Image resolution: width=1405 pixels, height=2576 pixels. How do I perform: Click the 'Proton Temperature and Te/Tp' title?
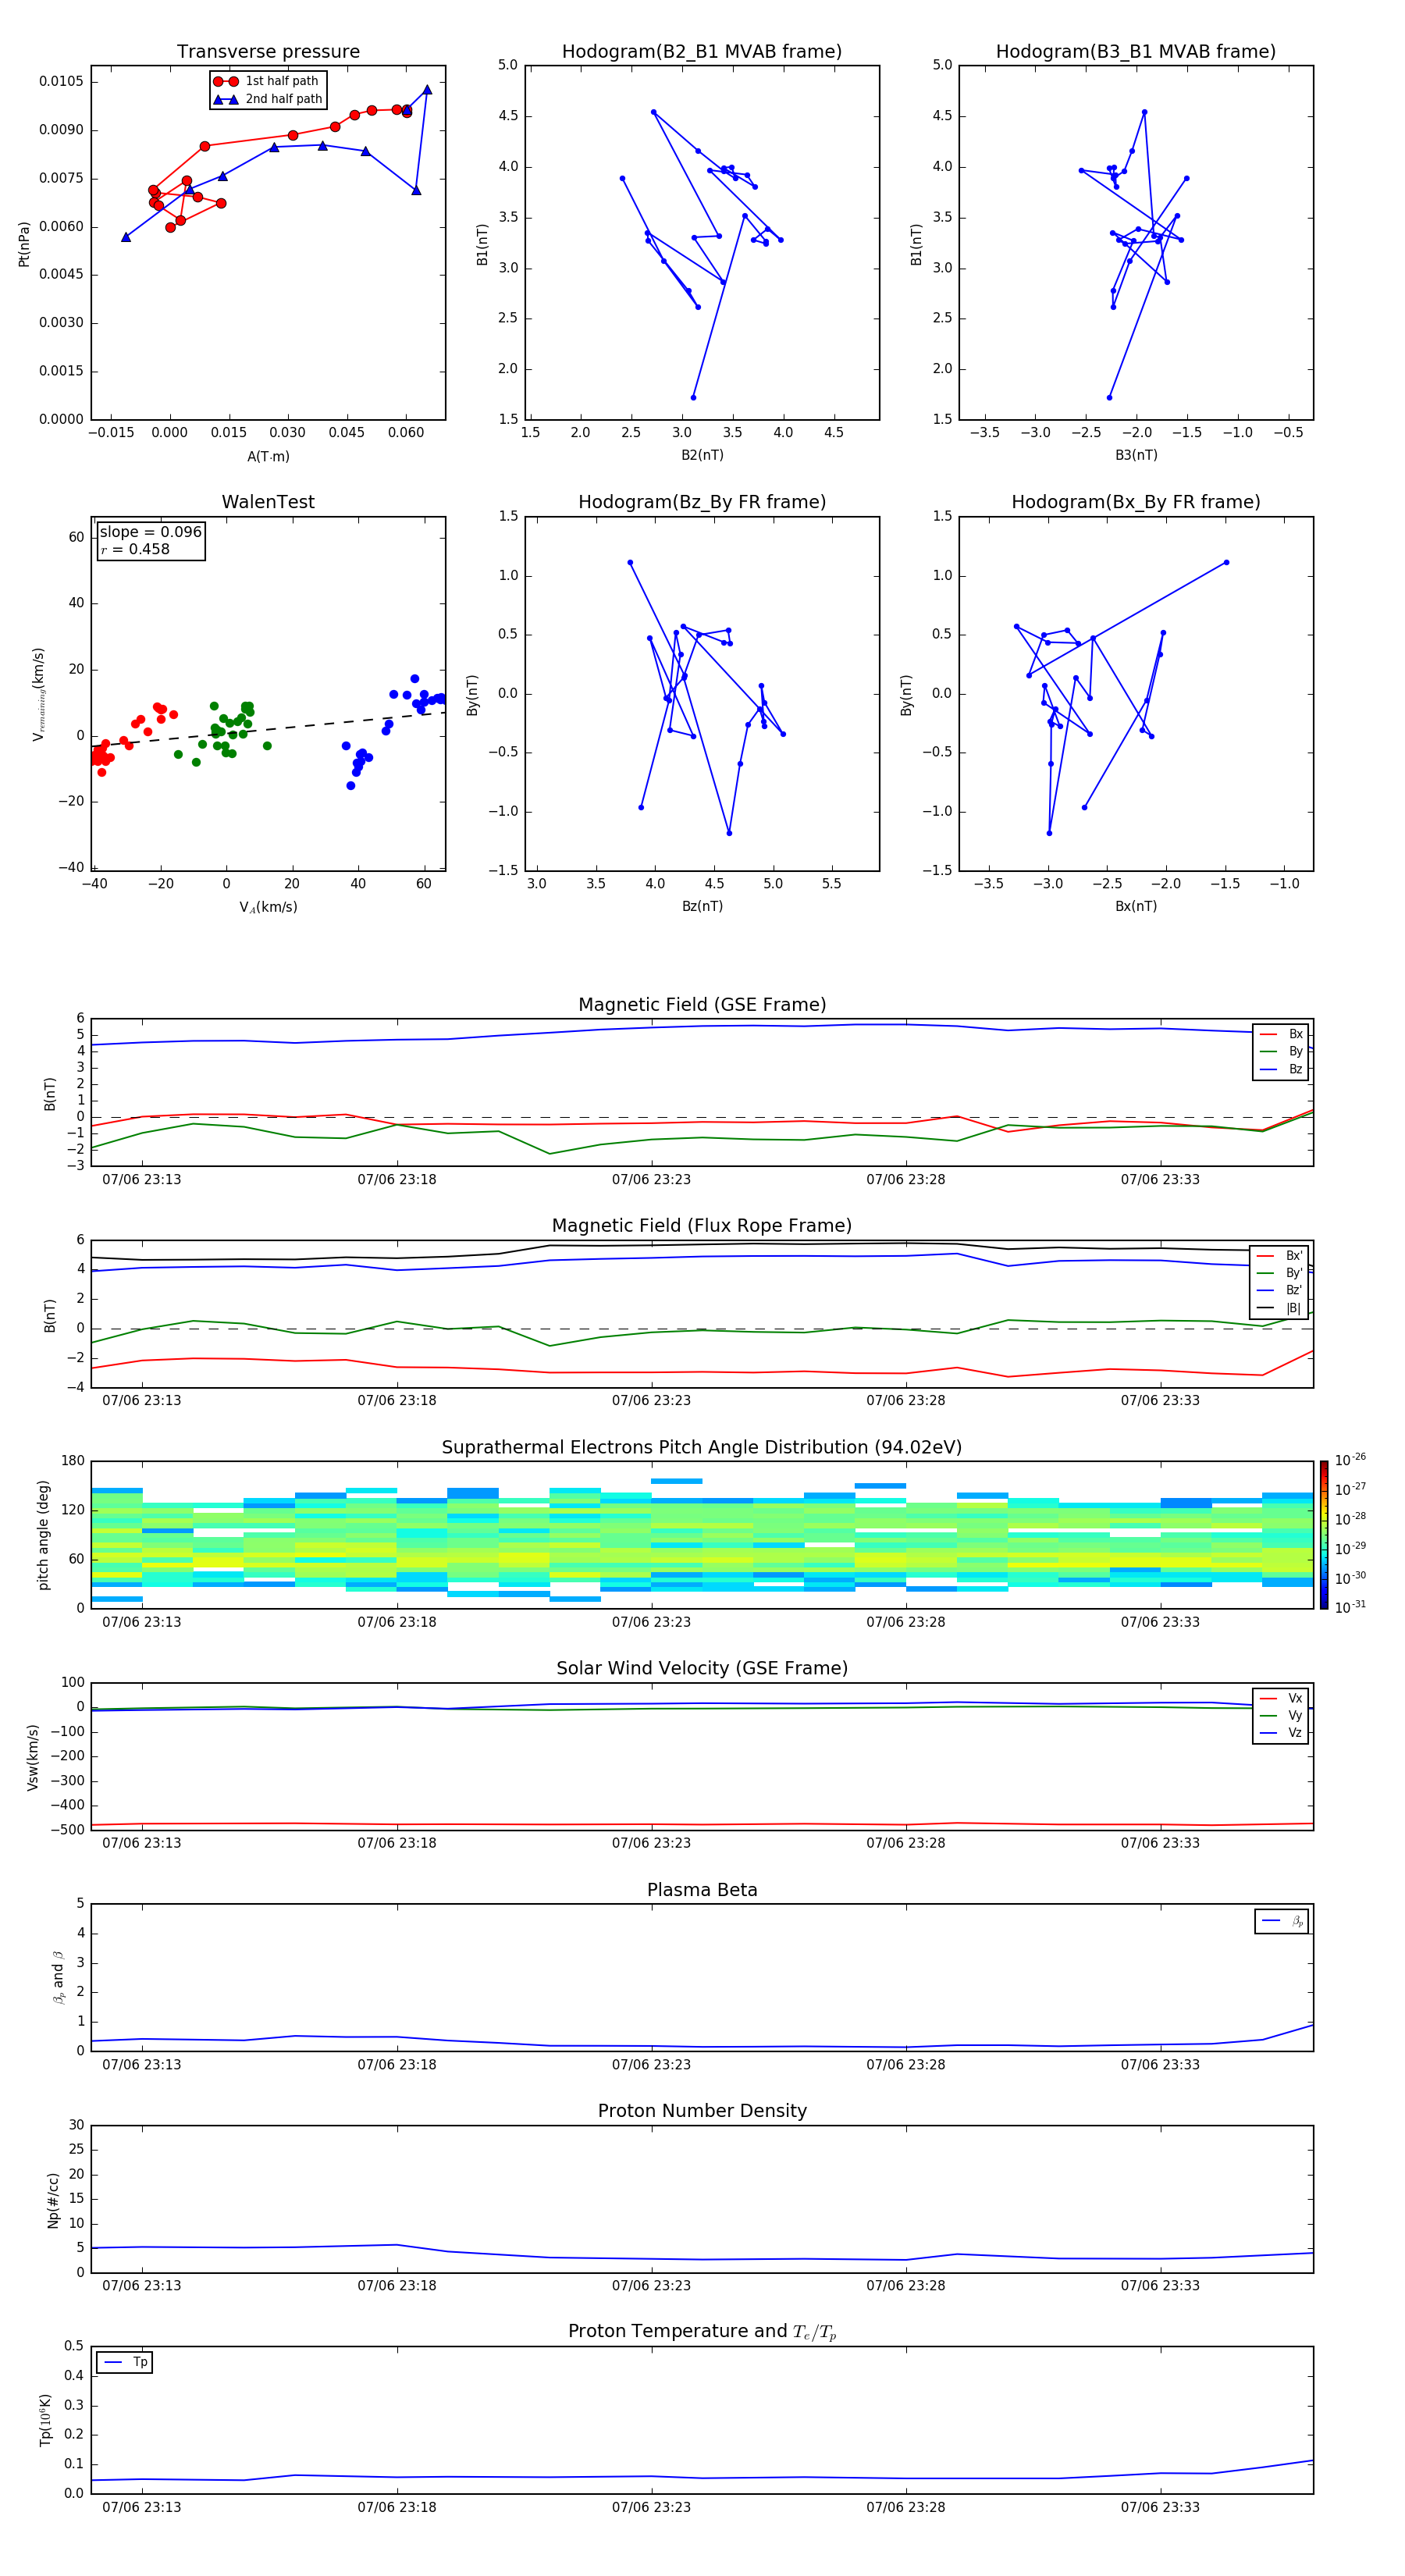[x=702, y=2332]
